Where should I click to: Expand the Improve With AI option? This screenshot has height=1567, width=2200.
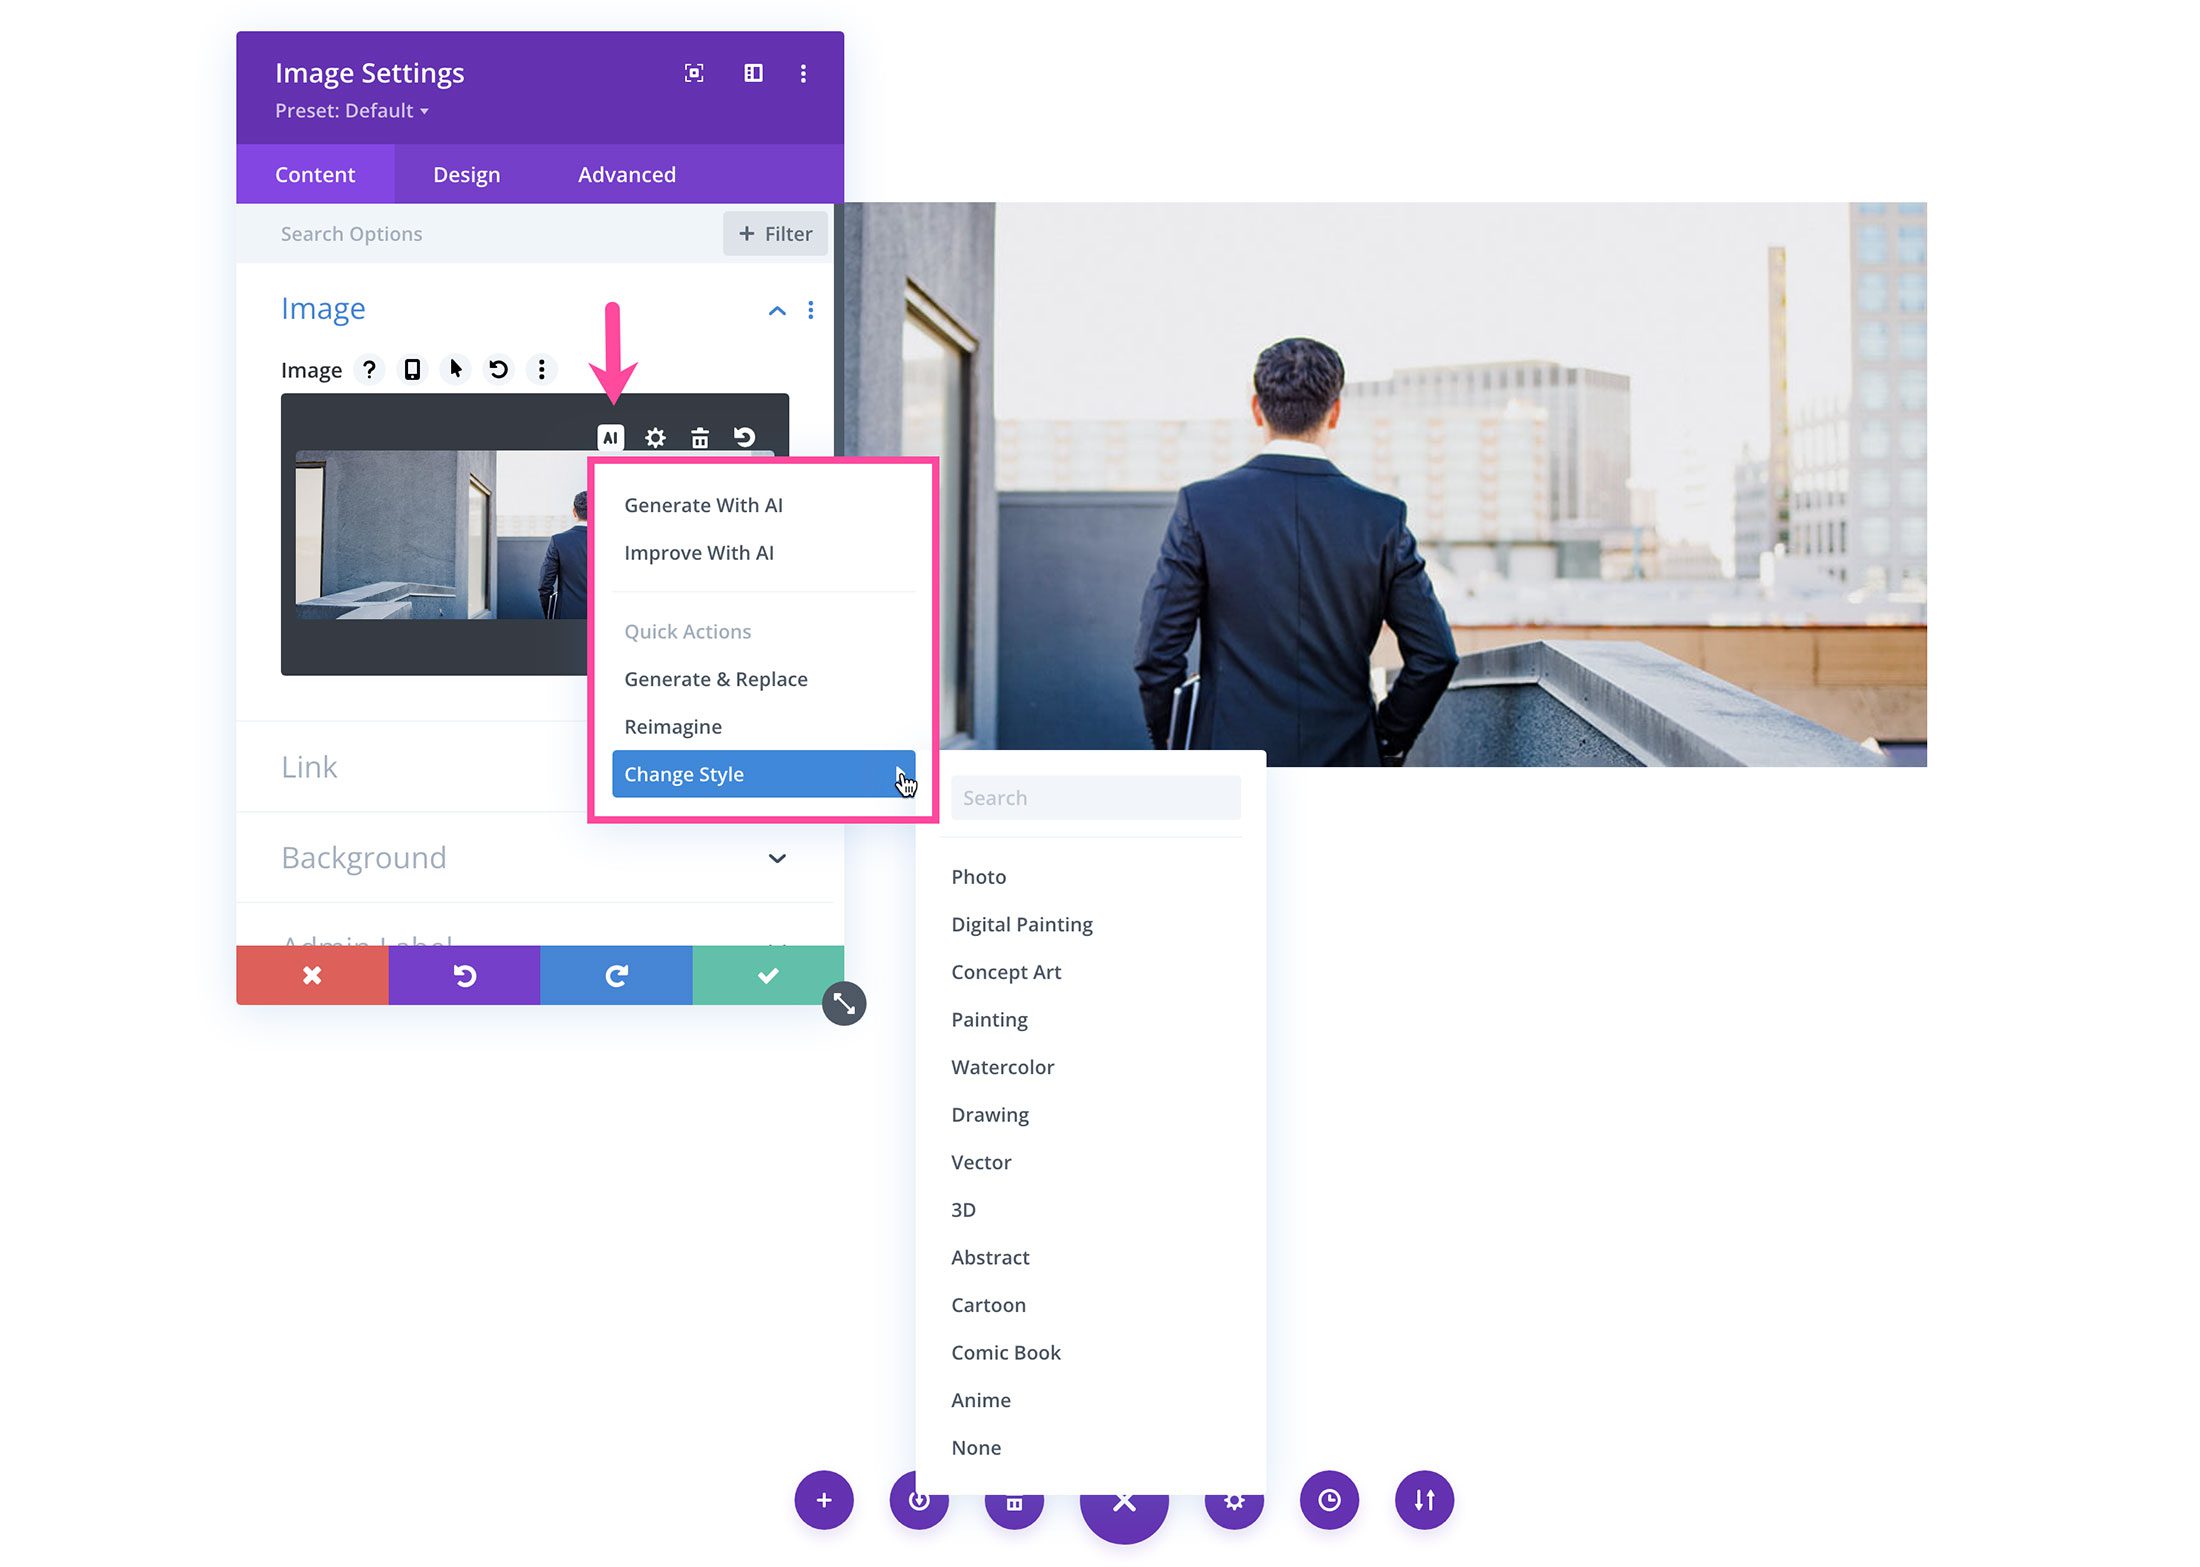pyautogui.click(x=702, y=551)
